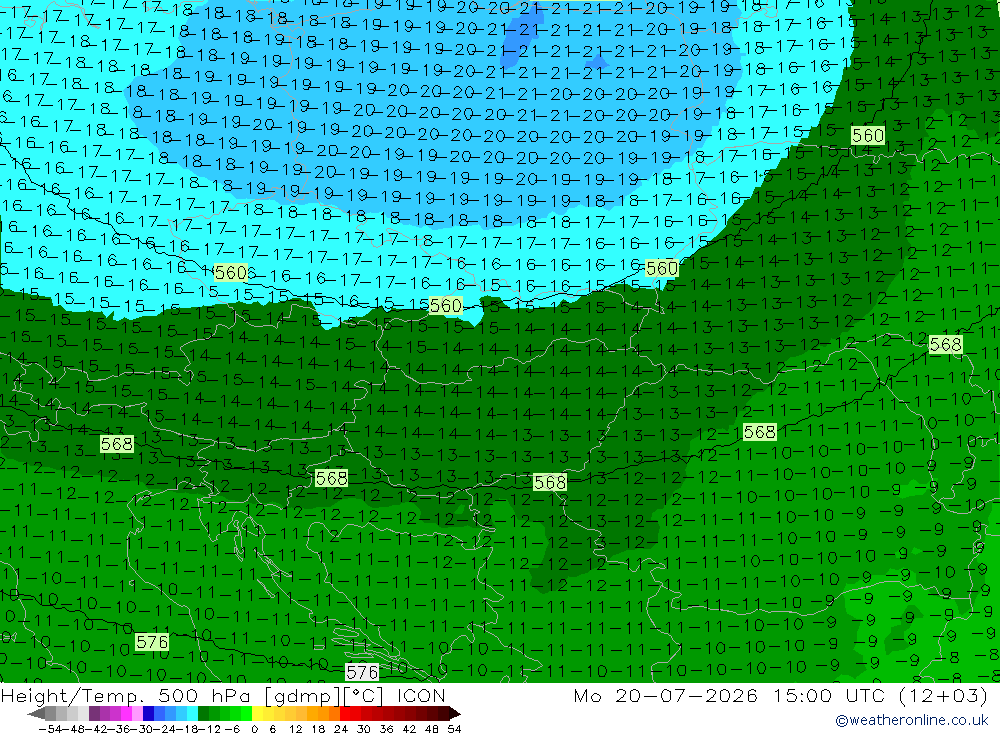This screenshot has width=1000, height=733.
Task: Click the bright red legend swatch at 24
Action: (345, 713)
